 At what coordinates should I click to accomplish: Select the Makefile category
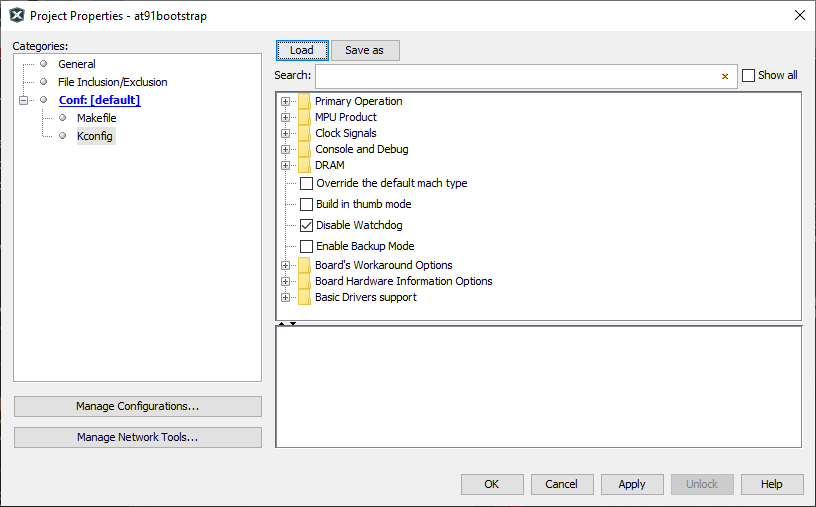tap(96, 118)
